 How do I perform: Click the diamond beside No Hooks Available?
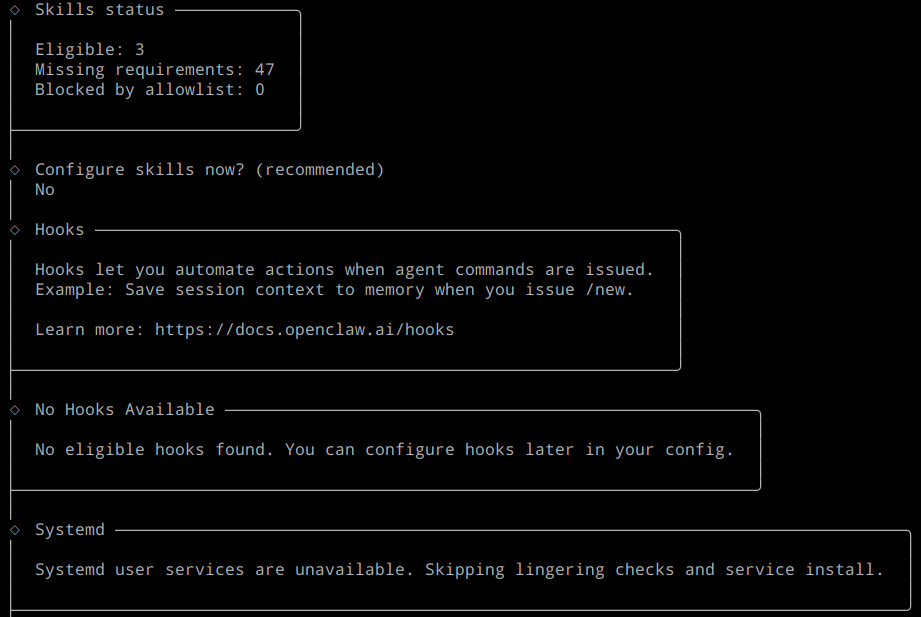point(15,410)
